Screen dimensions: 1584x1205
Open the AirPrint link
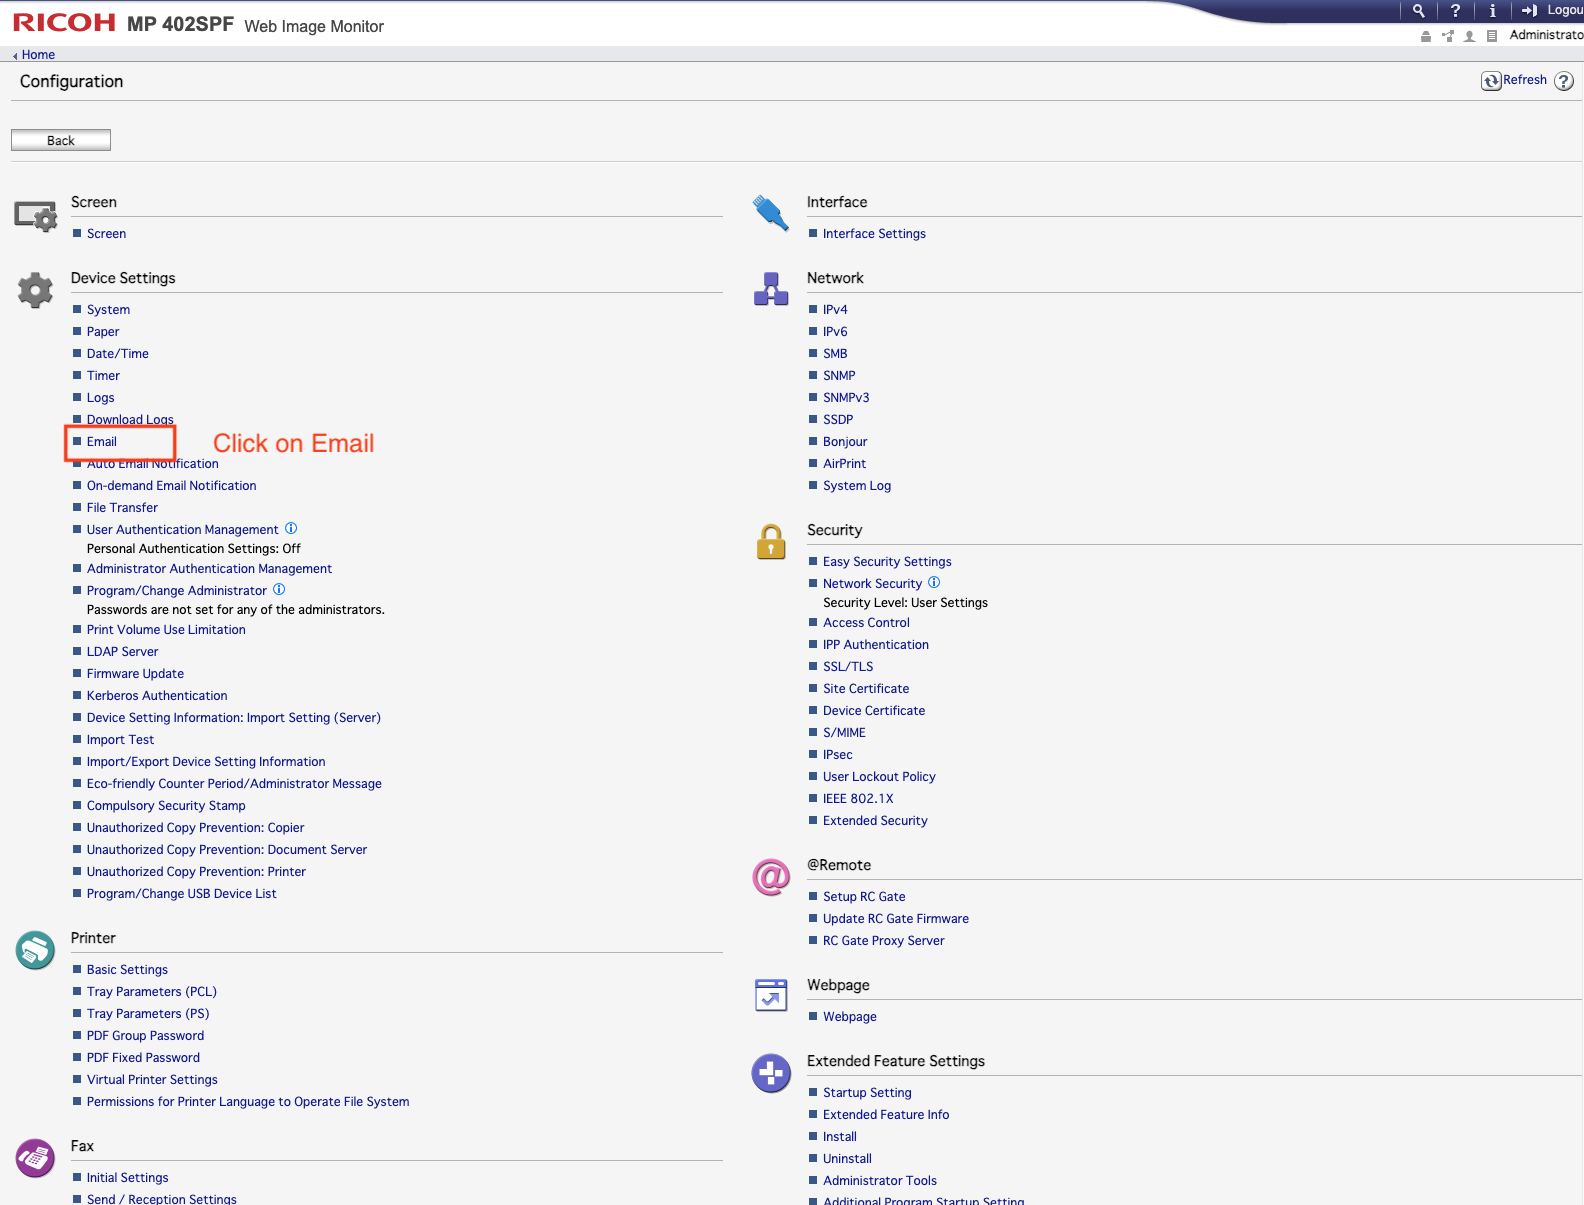845,464
